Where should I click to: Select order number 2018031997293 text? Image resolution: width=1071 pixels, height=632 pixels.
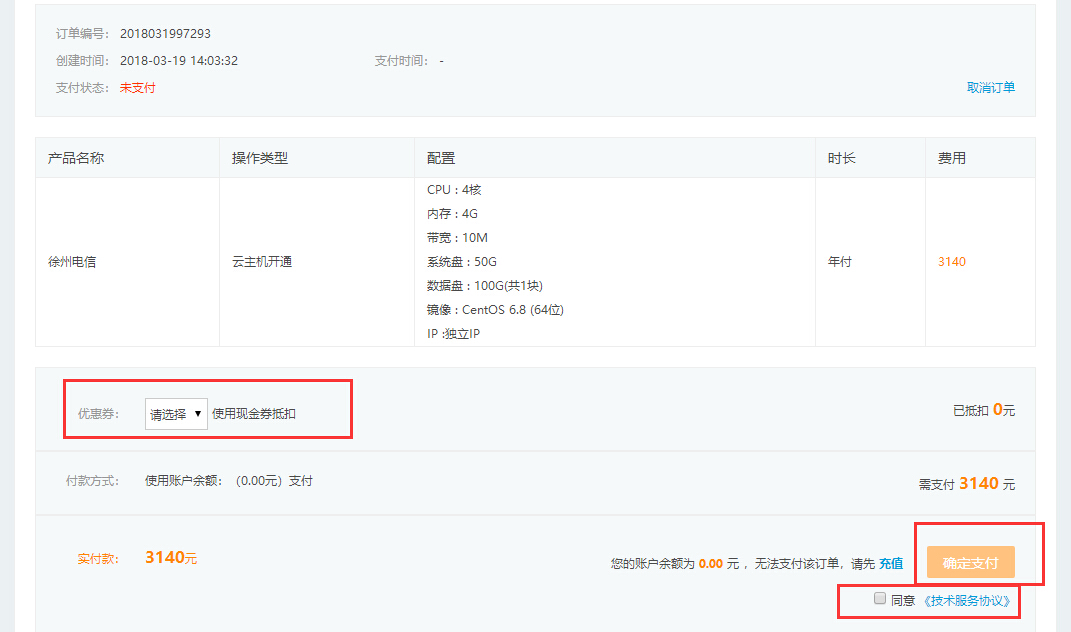click(x=165, y=33)
